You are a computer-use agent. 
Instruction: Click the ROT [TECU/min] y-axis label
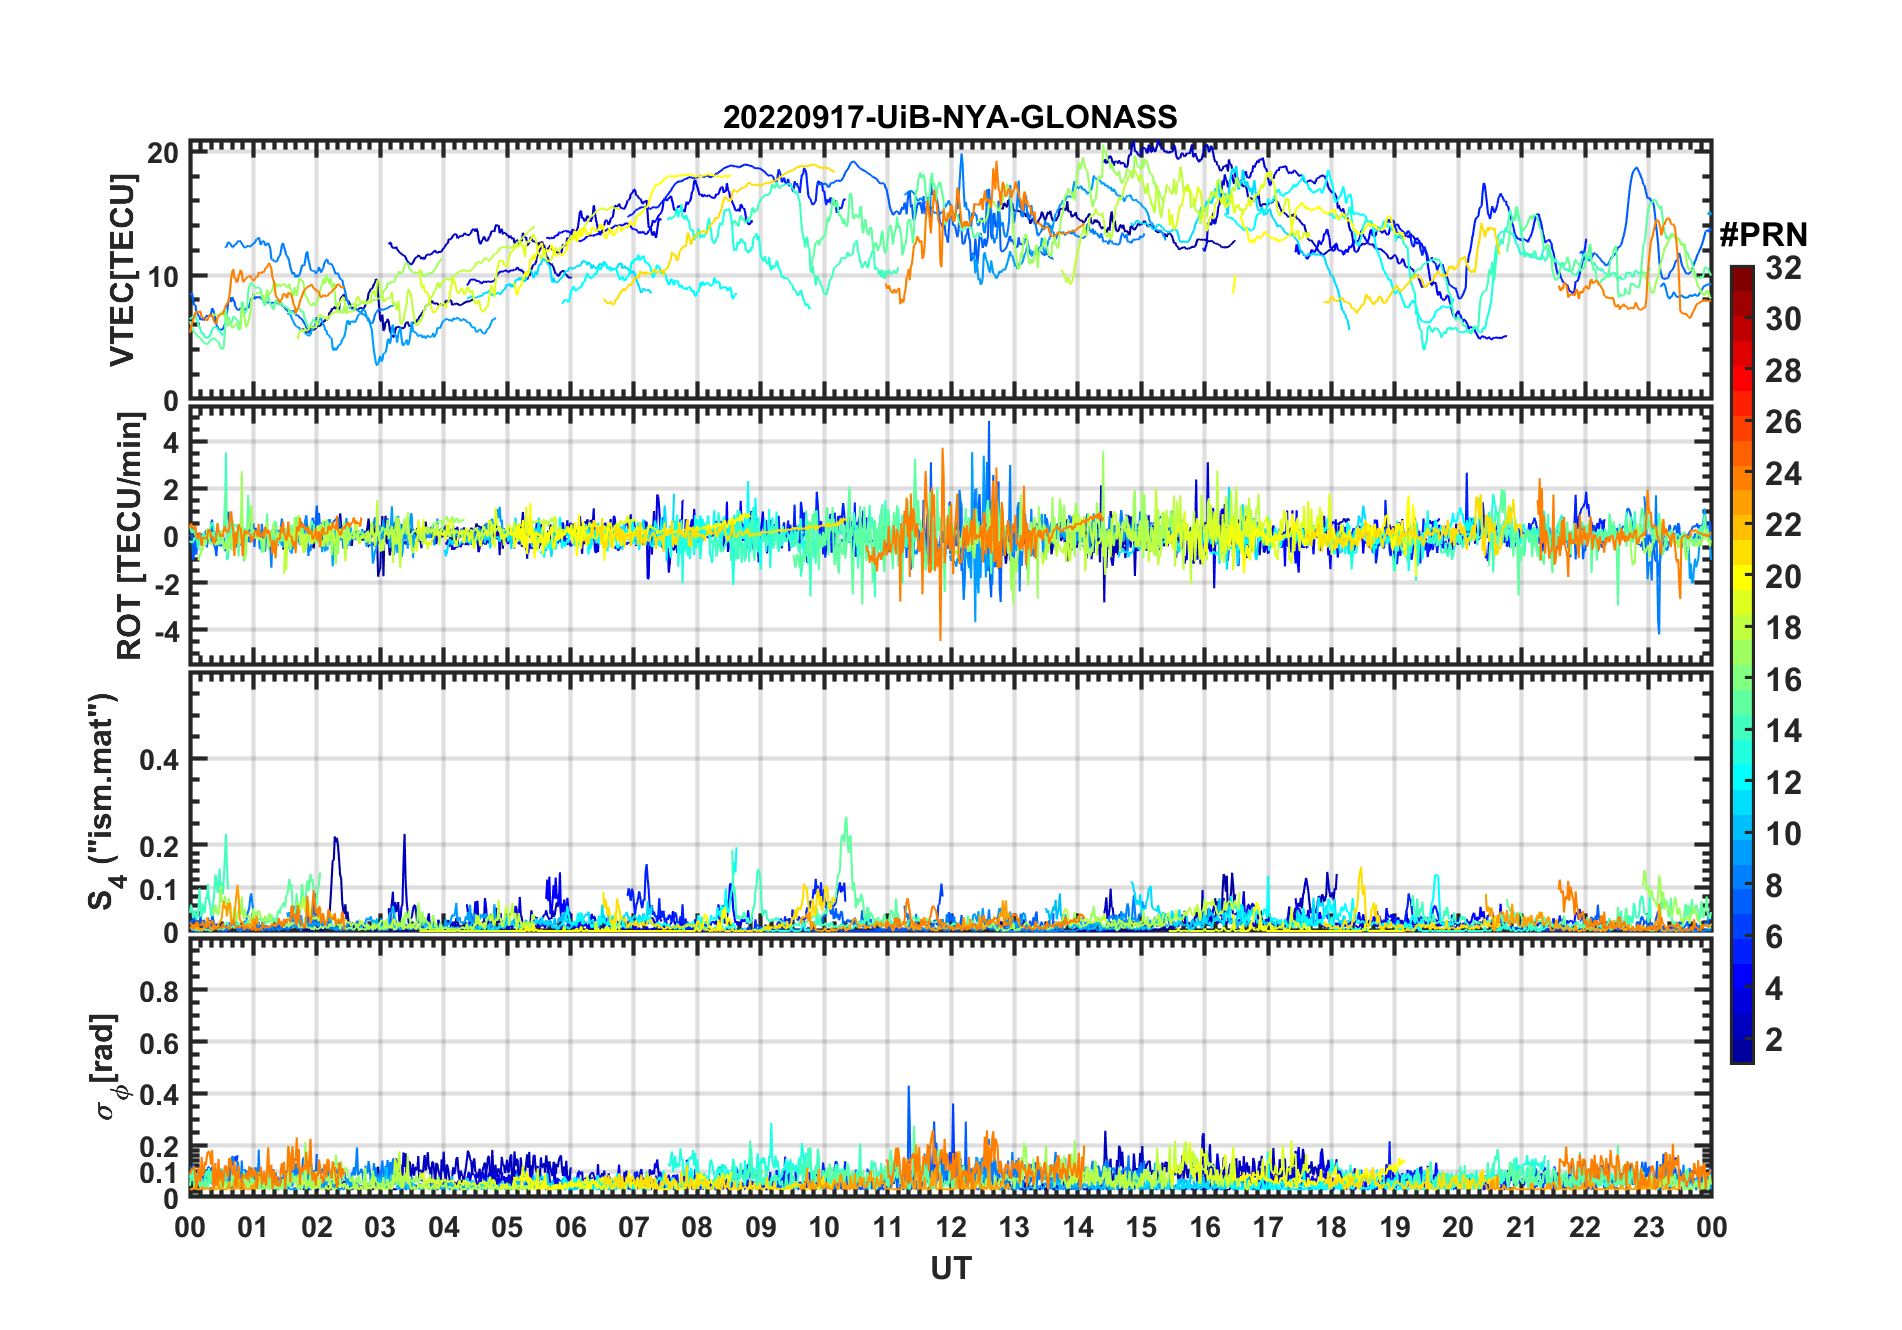tap(130, 536)
